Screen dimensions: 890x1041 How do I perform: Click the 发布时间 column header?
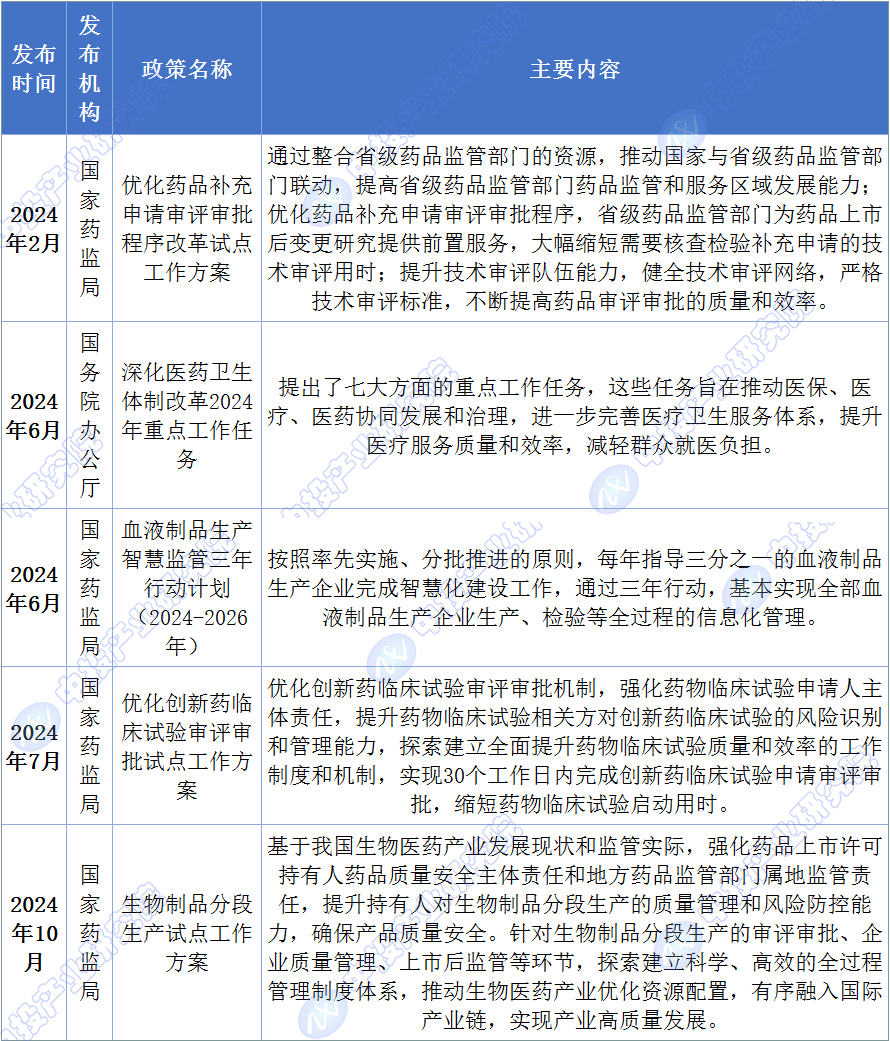[33, 68]
